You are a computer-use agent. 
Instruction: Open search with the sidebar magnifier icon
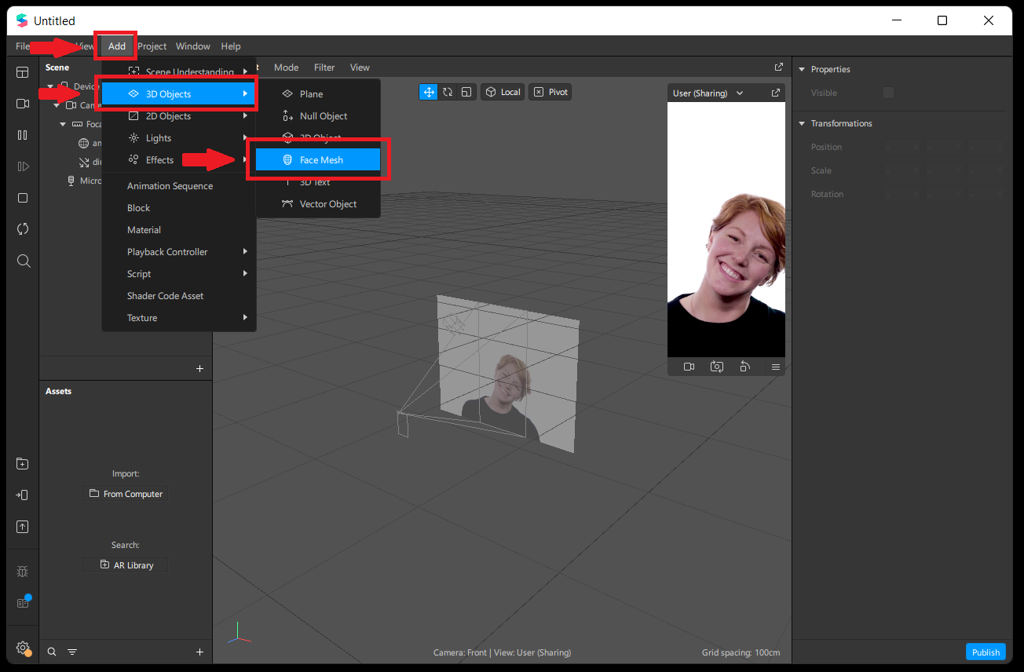(x=24, y=261)
